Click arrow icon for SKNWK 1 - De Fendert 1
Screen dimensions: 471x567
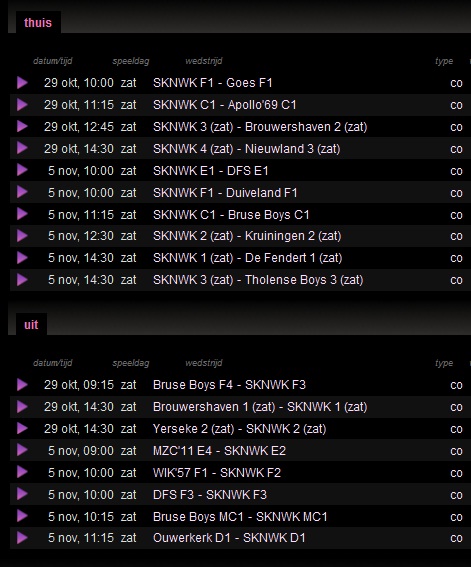click(x=22, y=258)
